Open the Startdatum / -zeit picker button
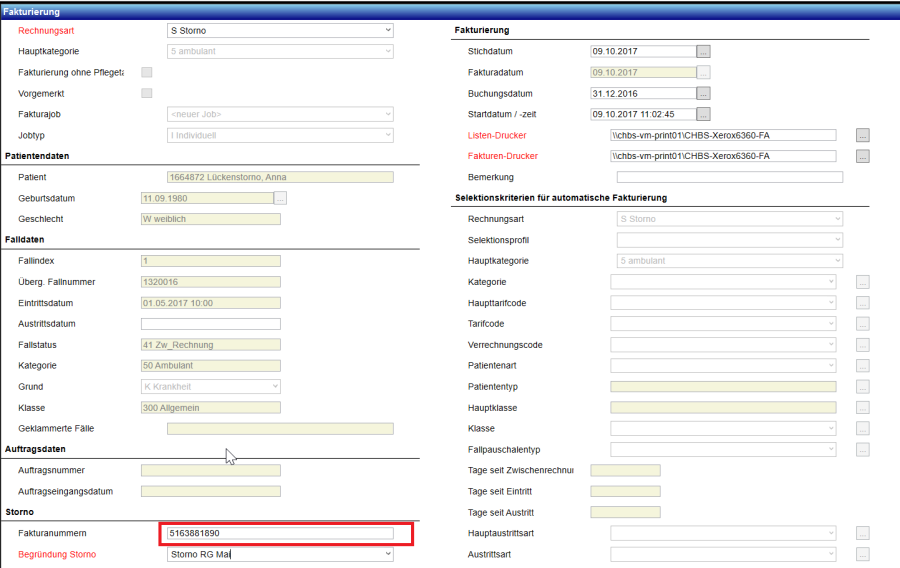The image size is (900, 568). point(703,114)
